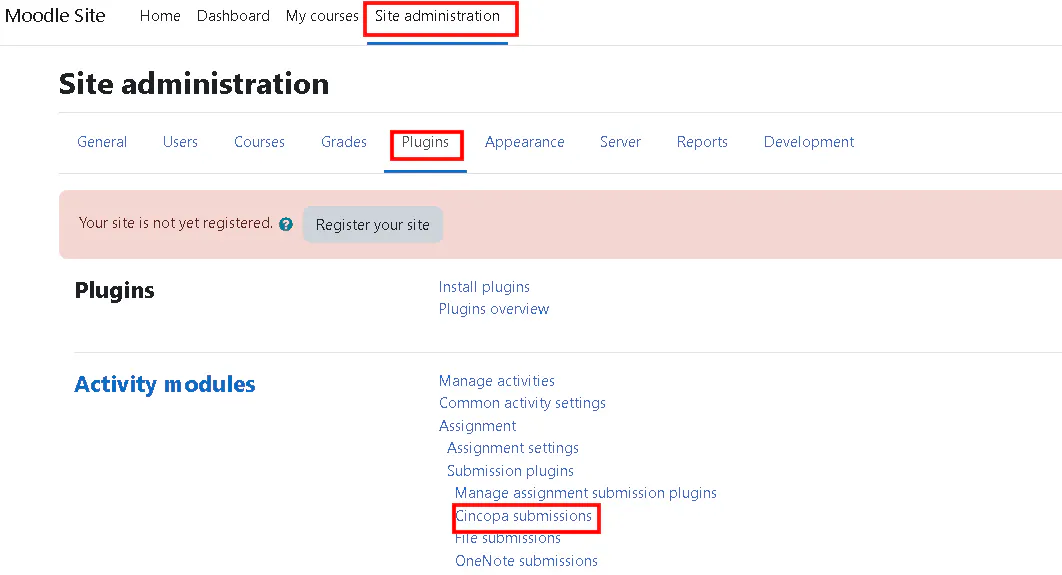Screen dimensions: 1062x575
Task: Open the OneNote submissions link
Action: click(x=526, y=561)
